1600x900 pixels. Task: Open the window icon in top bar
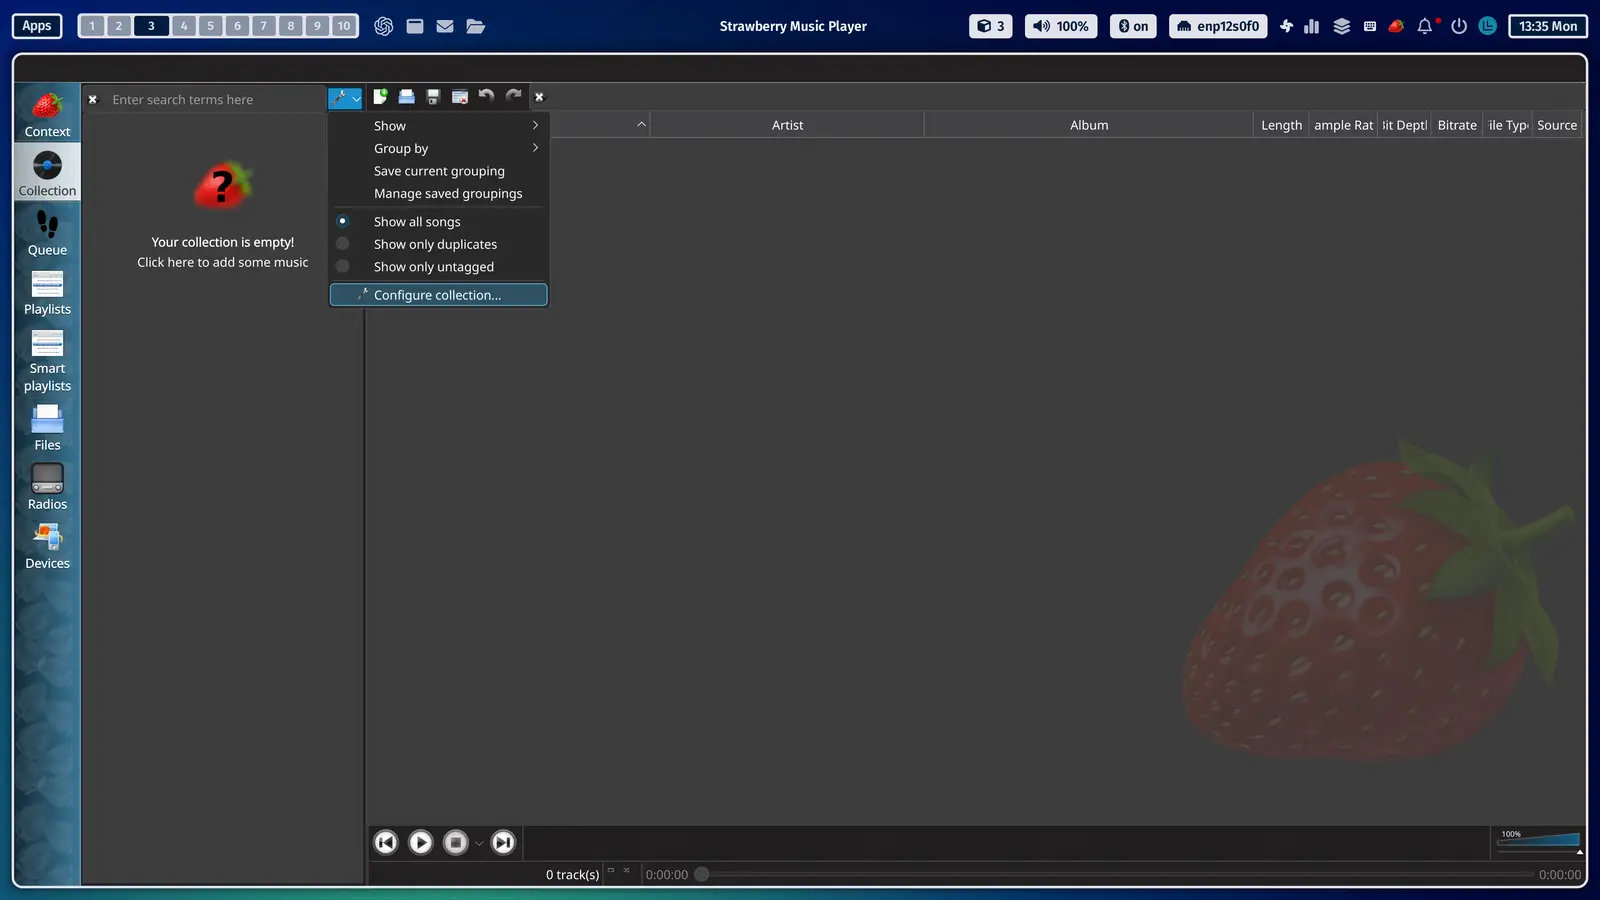(x=415, y=26)
